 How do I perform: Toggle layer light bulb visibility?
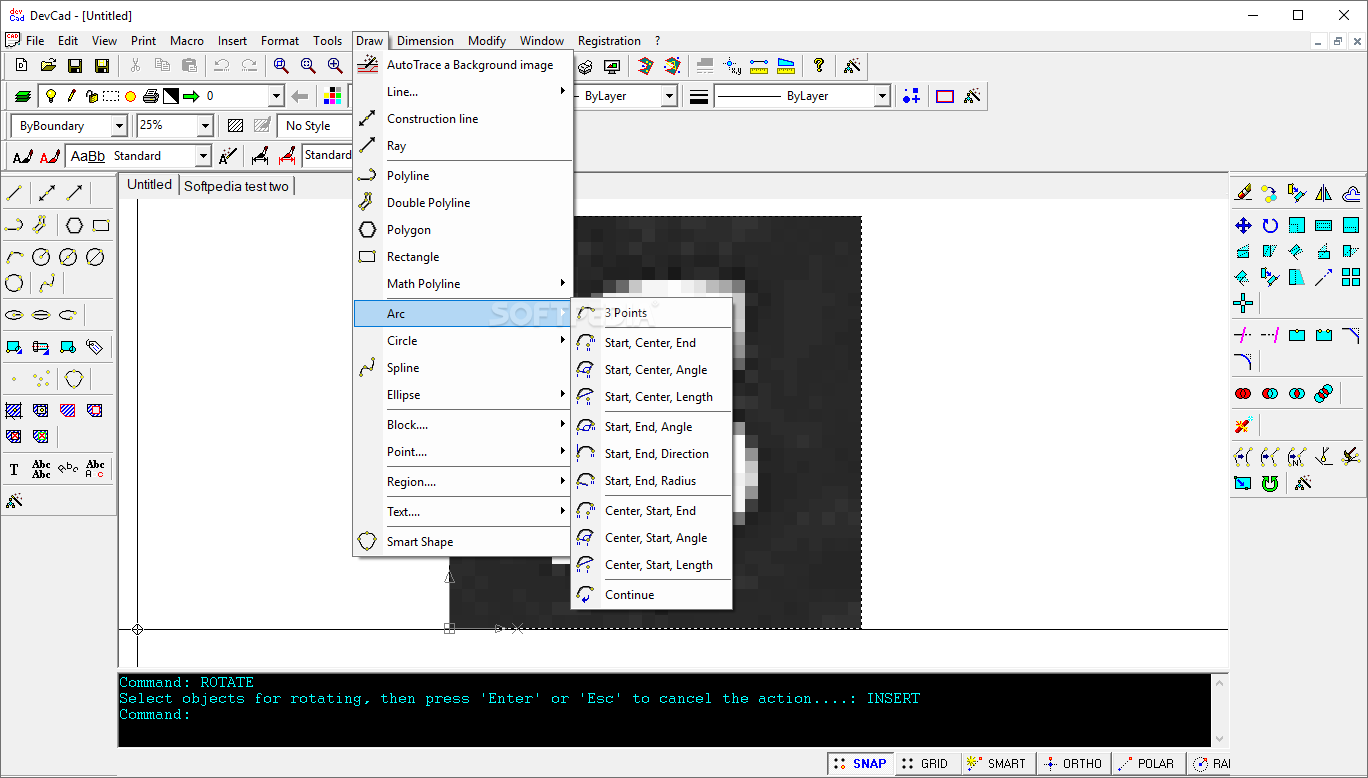tap(51, 96)
